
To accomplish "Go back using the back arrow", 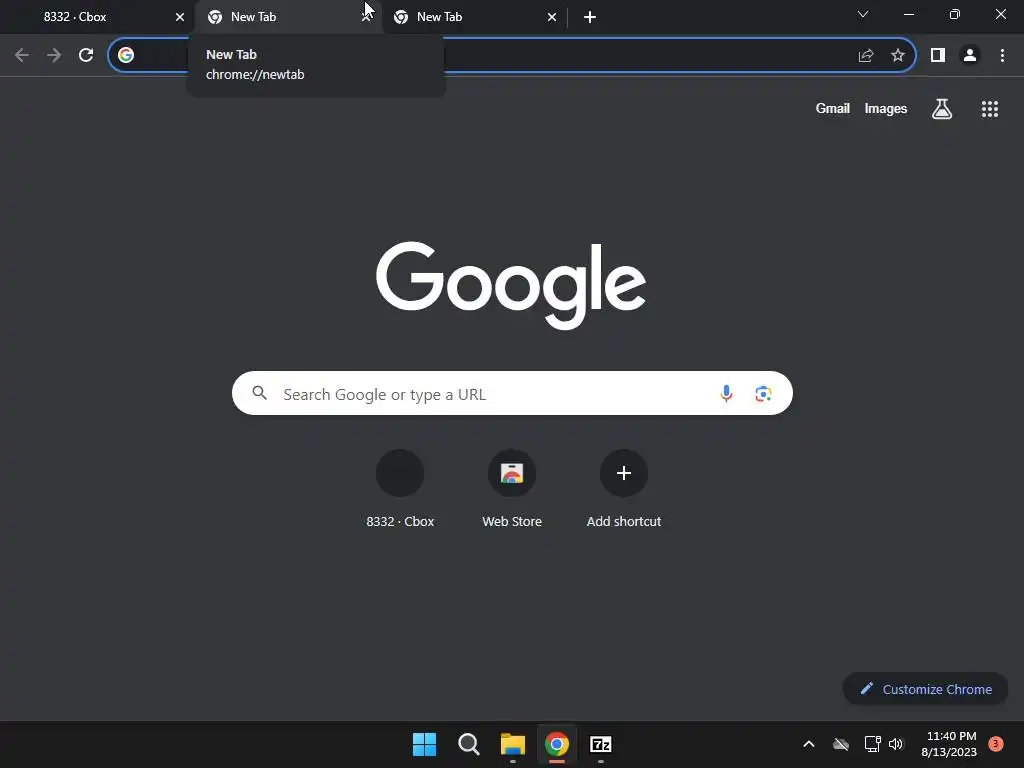I will click(x=22, y=55).
